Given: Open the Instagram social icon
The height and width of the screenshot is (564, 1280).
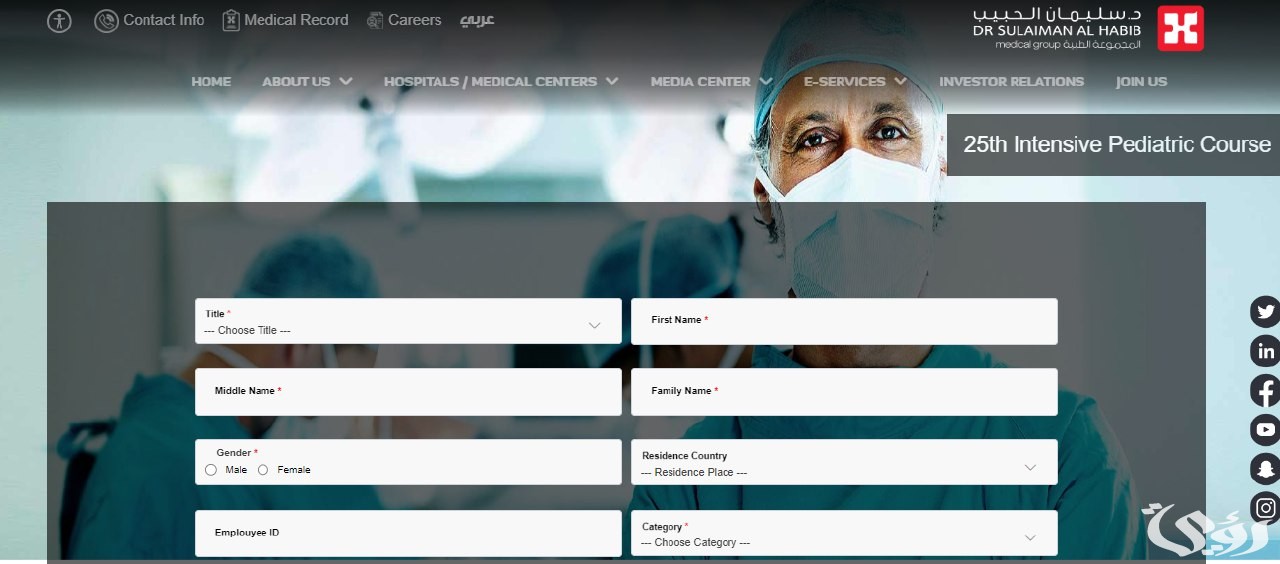Looking at the screenshot, I should tap(1266, 507).
